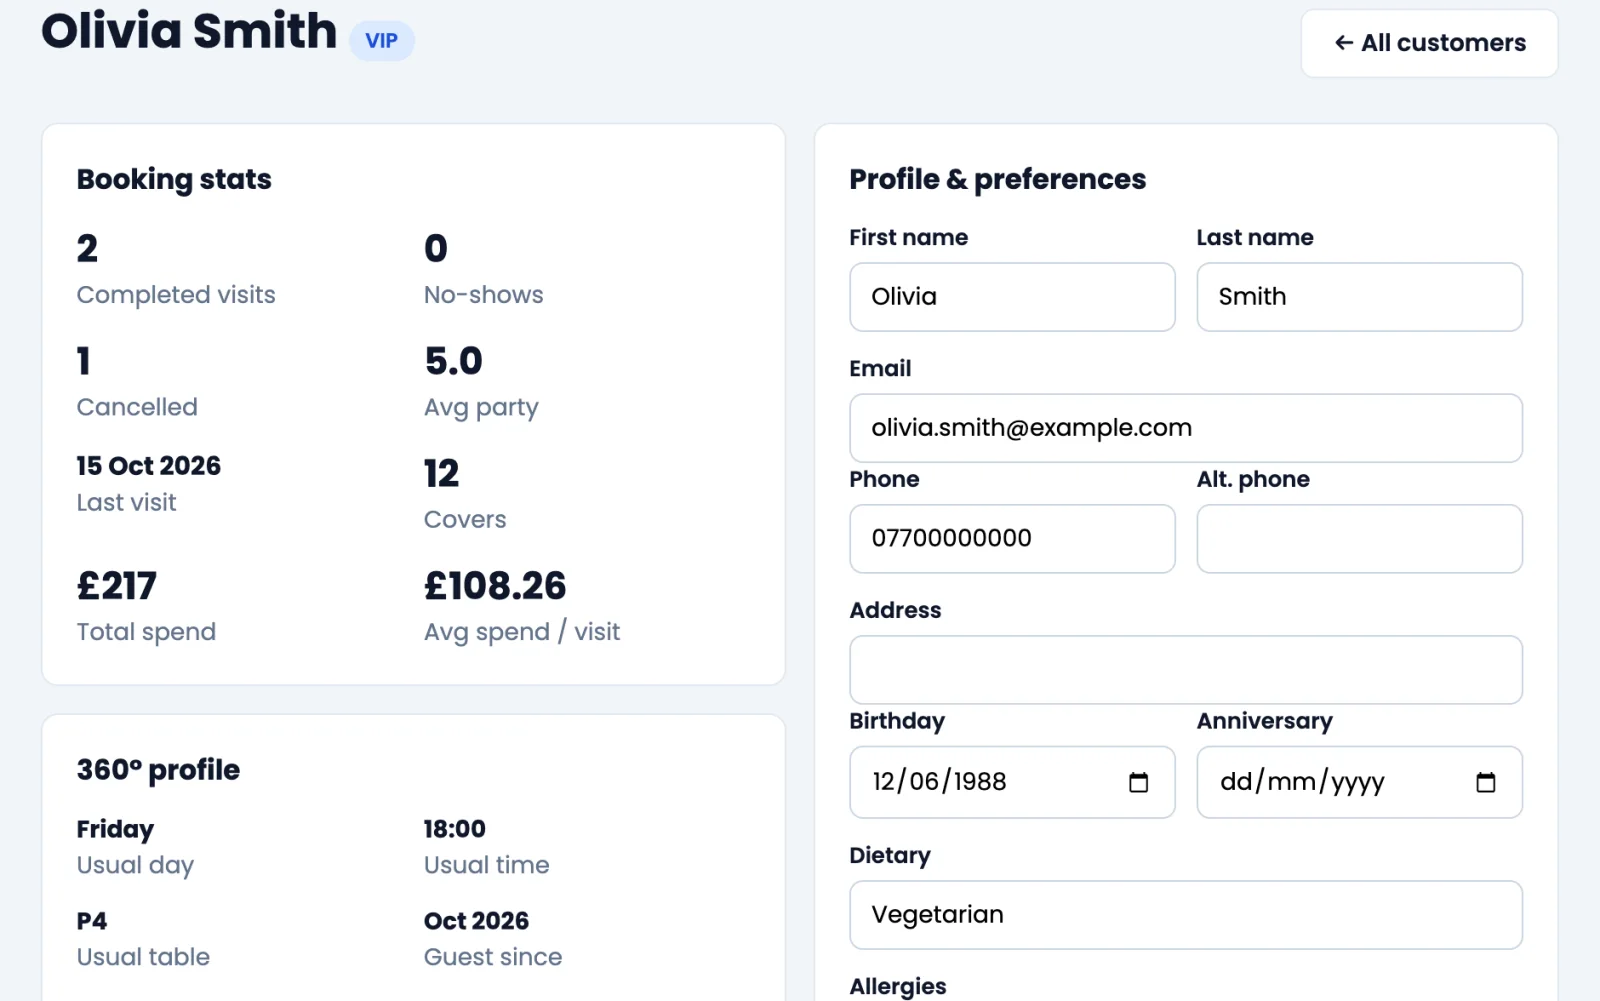Click the 'Oct 2026' guest since value
Viewport: 1600px width, 1001px height.
point(476,921)
